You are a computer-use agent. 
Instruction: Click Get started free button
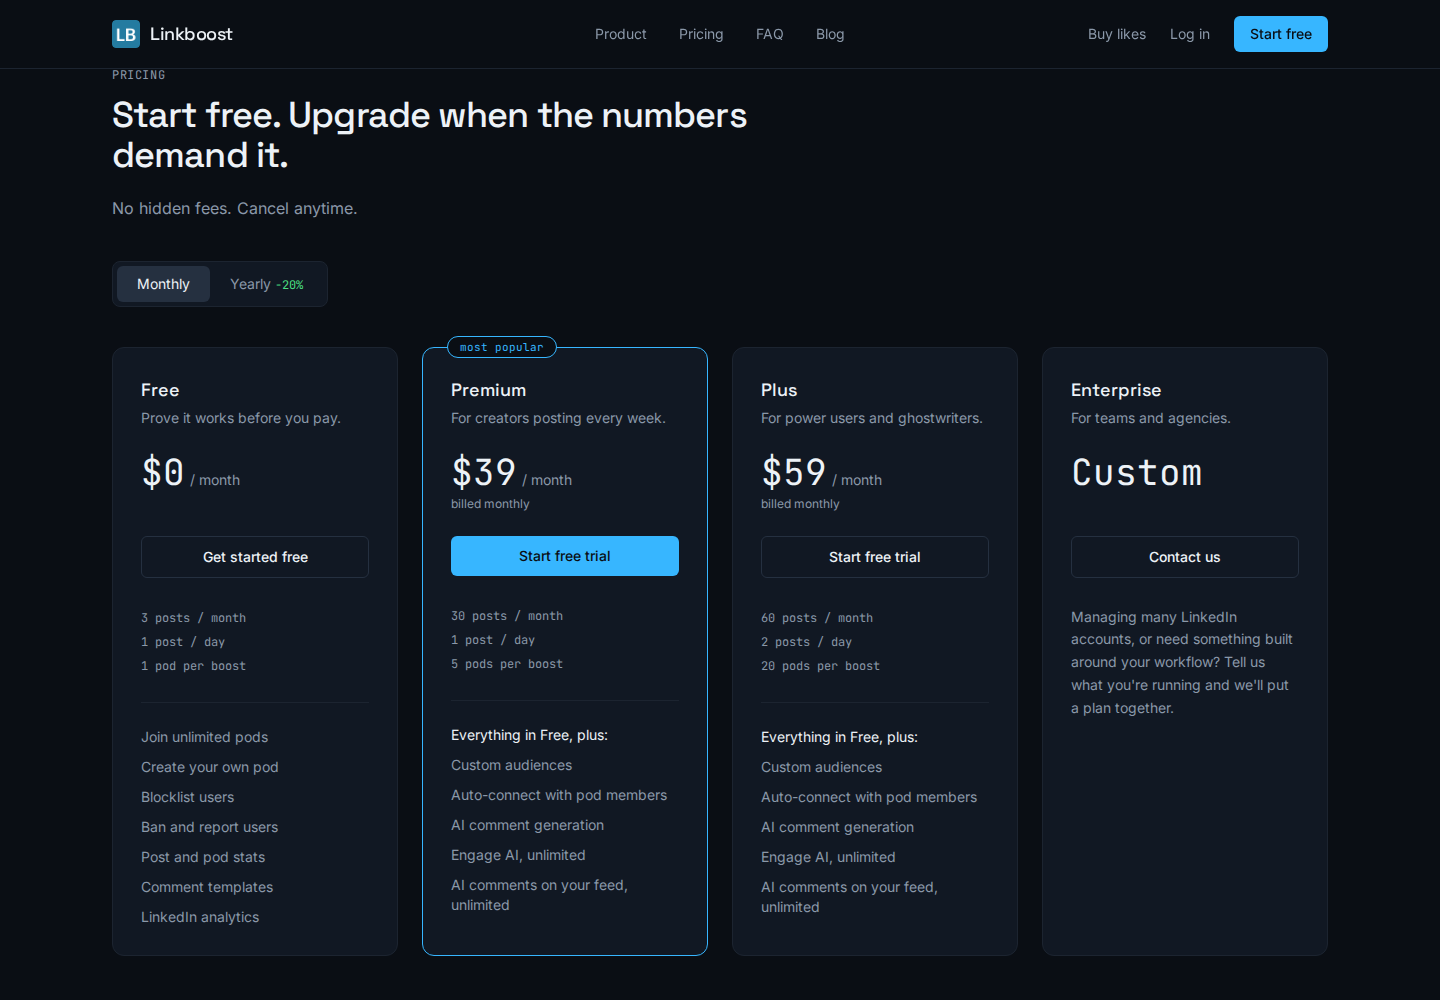point(255,557)
